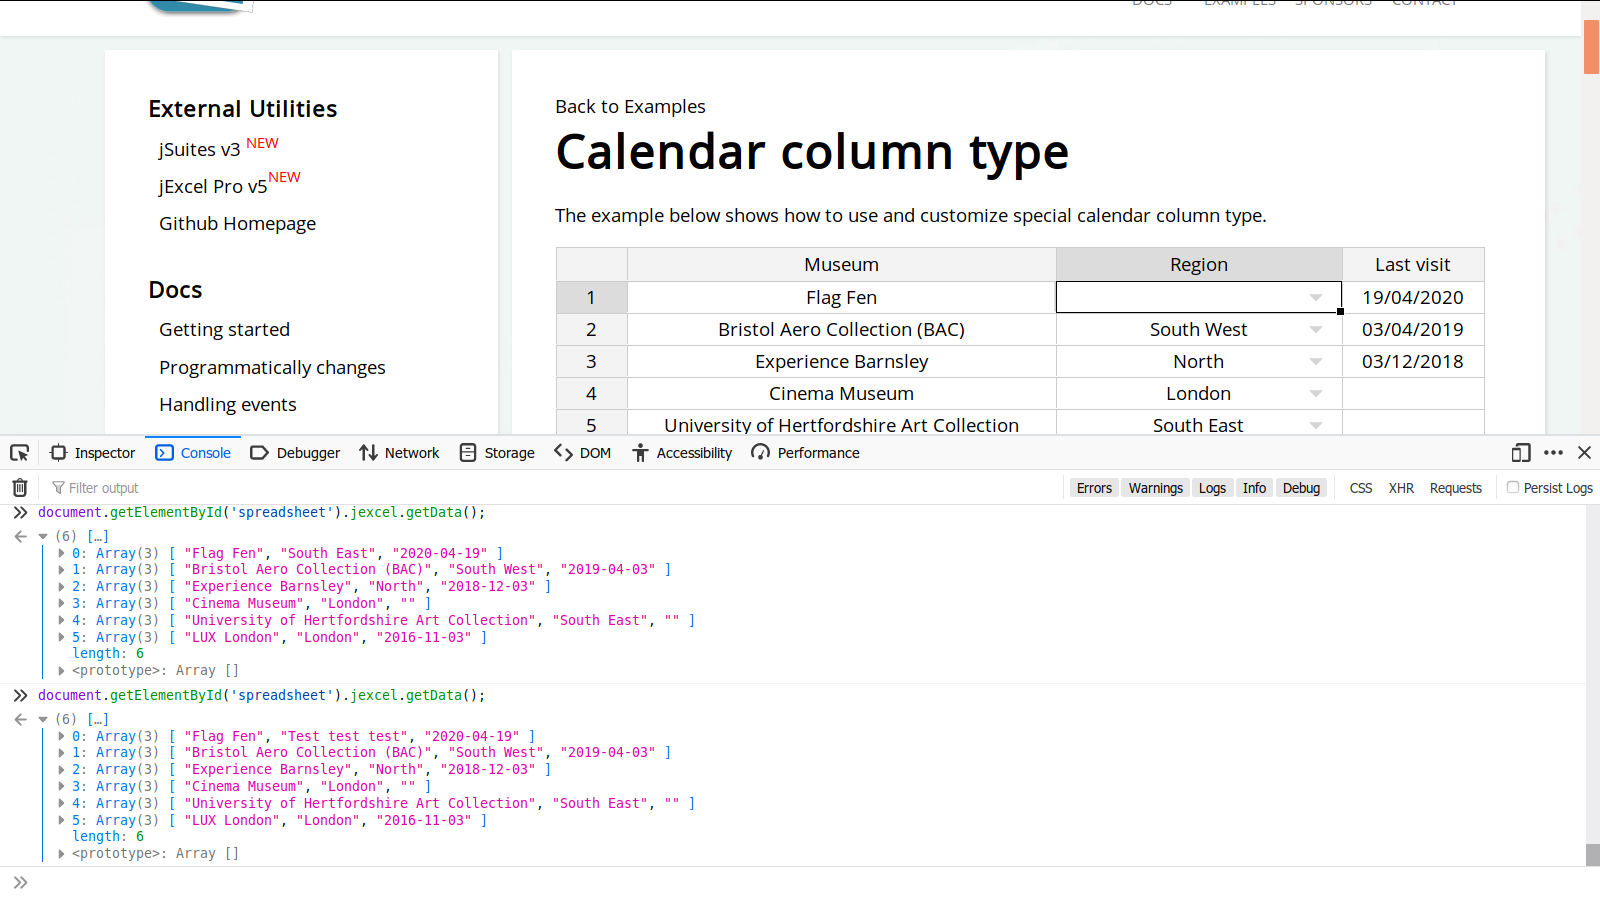Open the South West region dropdown arrow
The image size is (1600, 900).
1316,330
